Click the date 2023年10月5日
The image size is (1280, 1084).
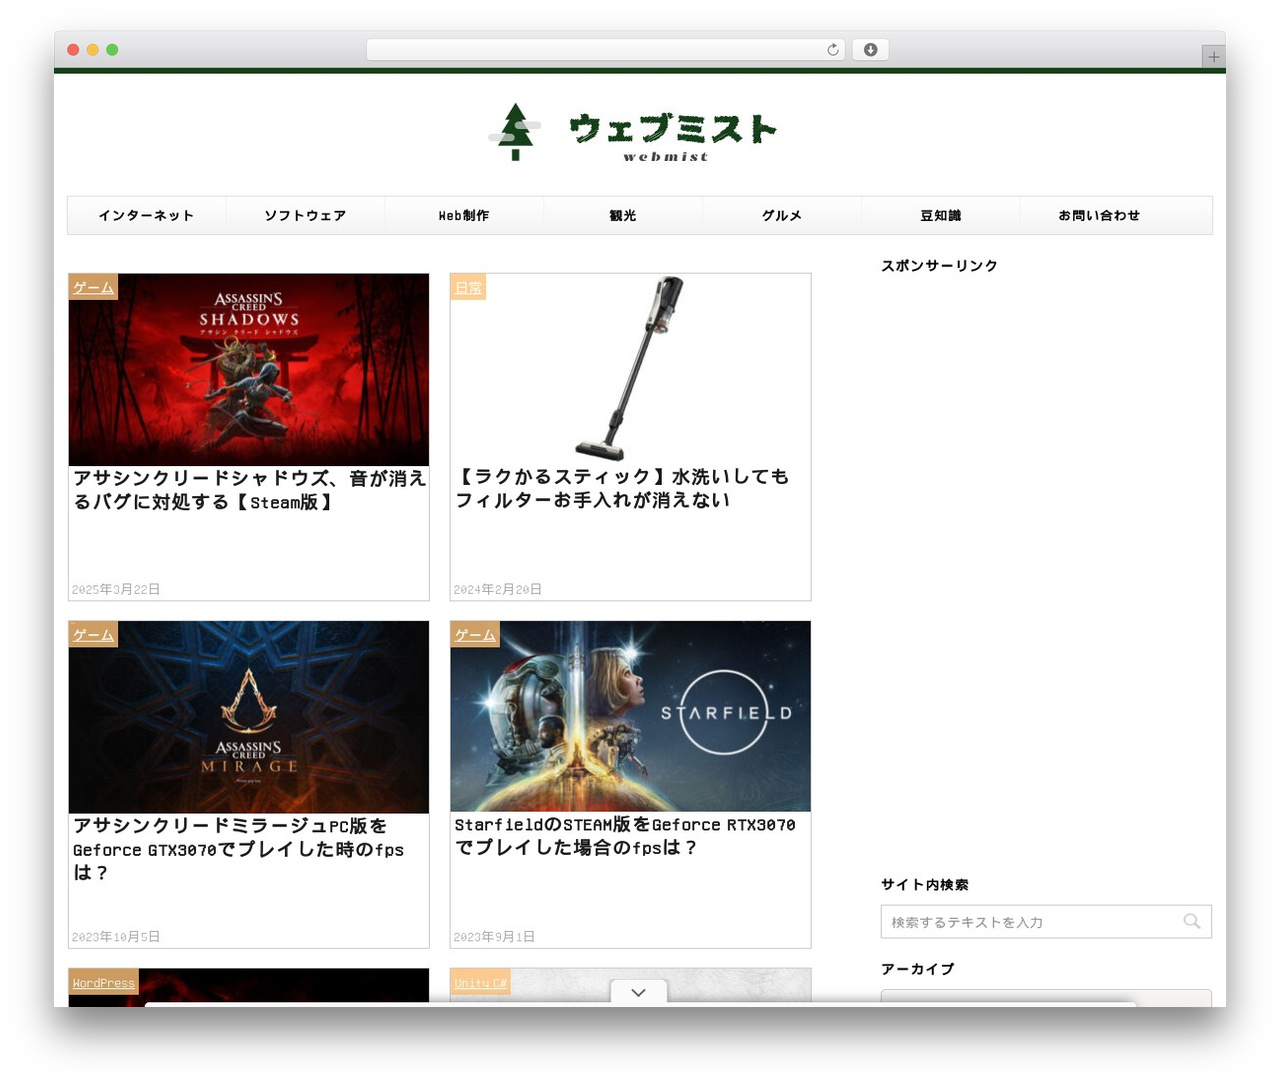pyautogui.click(x=116, y=937)
